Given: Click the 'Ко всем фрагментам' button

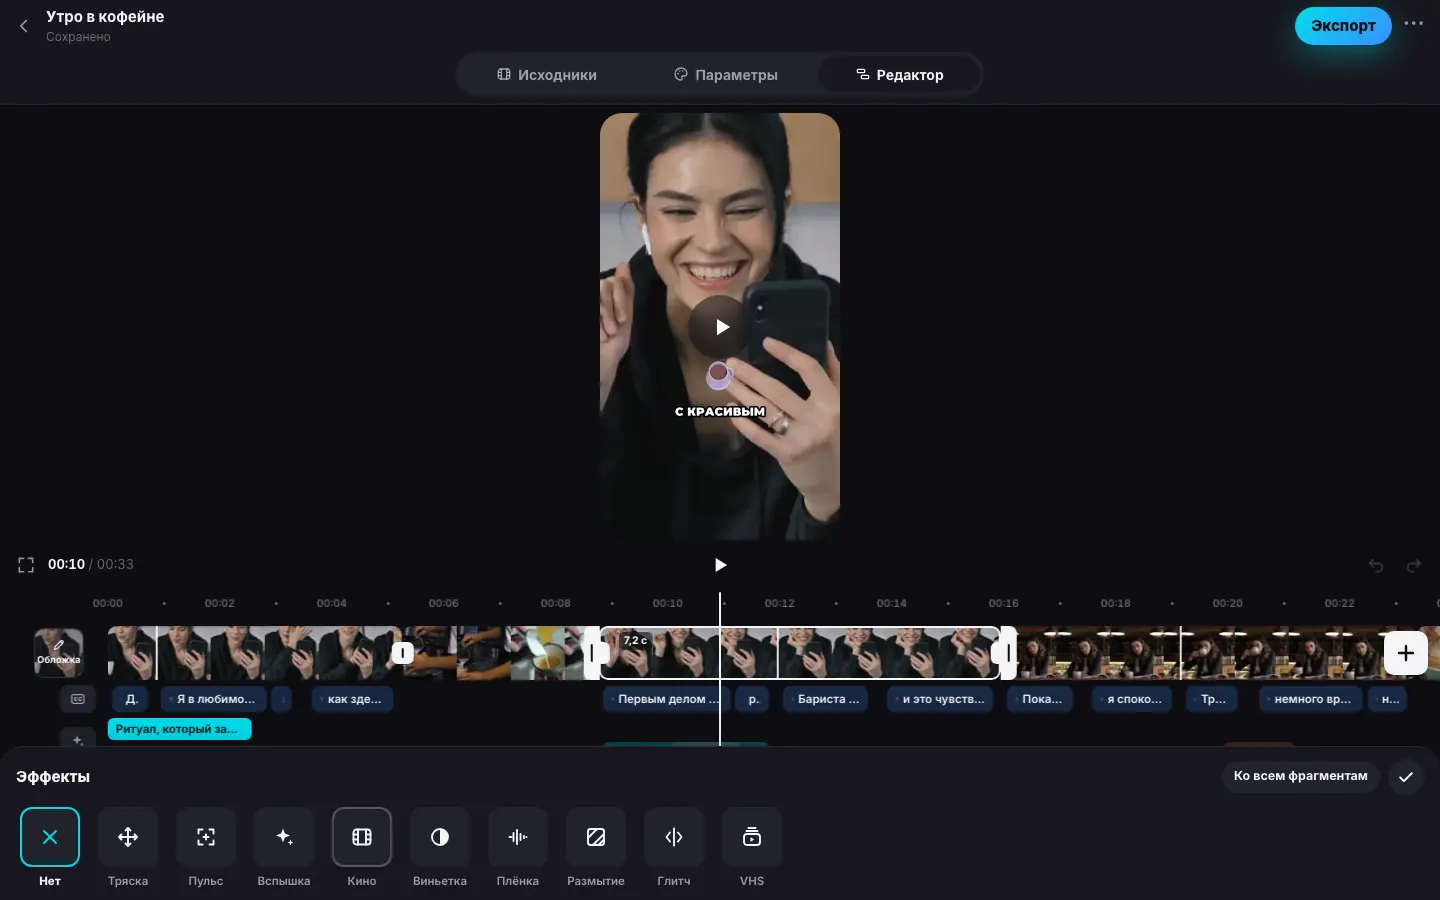Looking at the screenshot, I should (1300, 776).
